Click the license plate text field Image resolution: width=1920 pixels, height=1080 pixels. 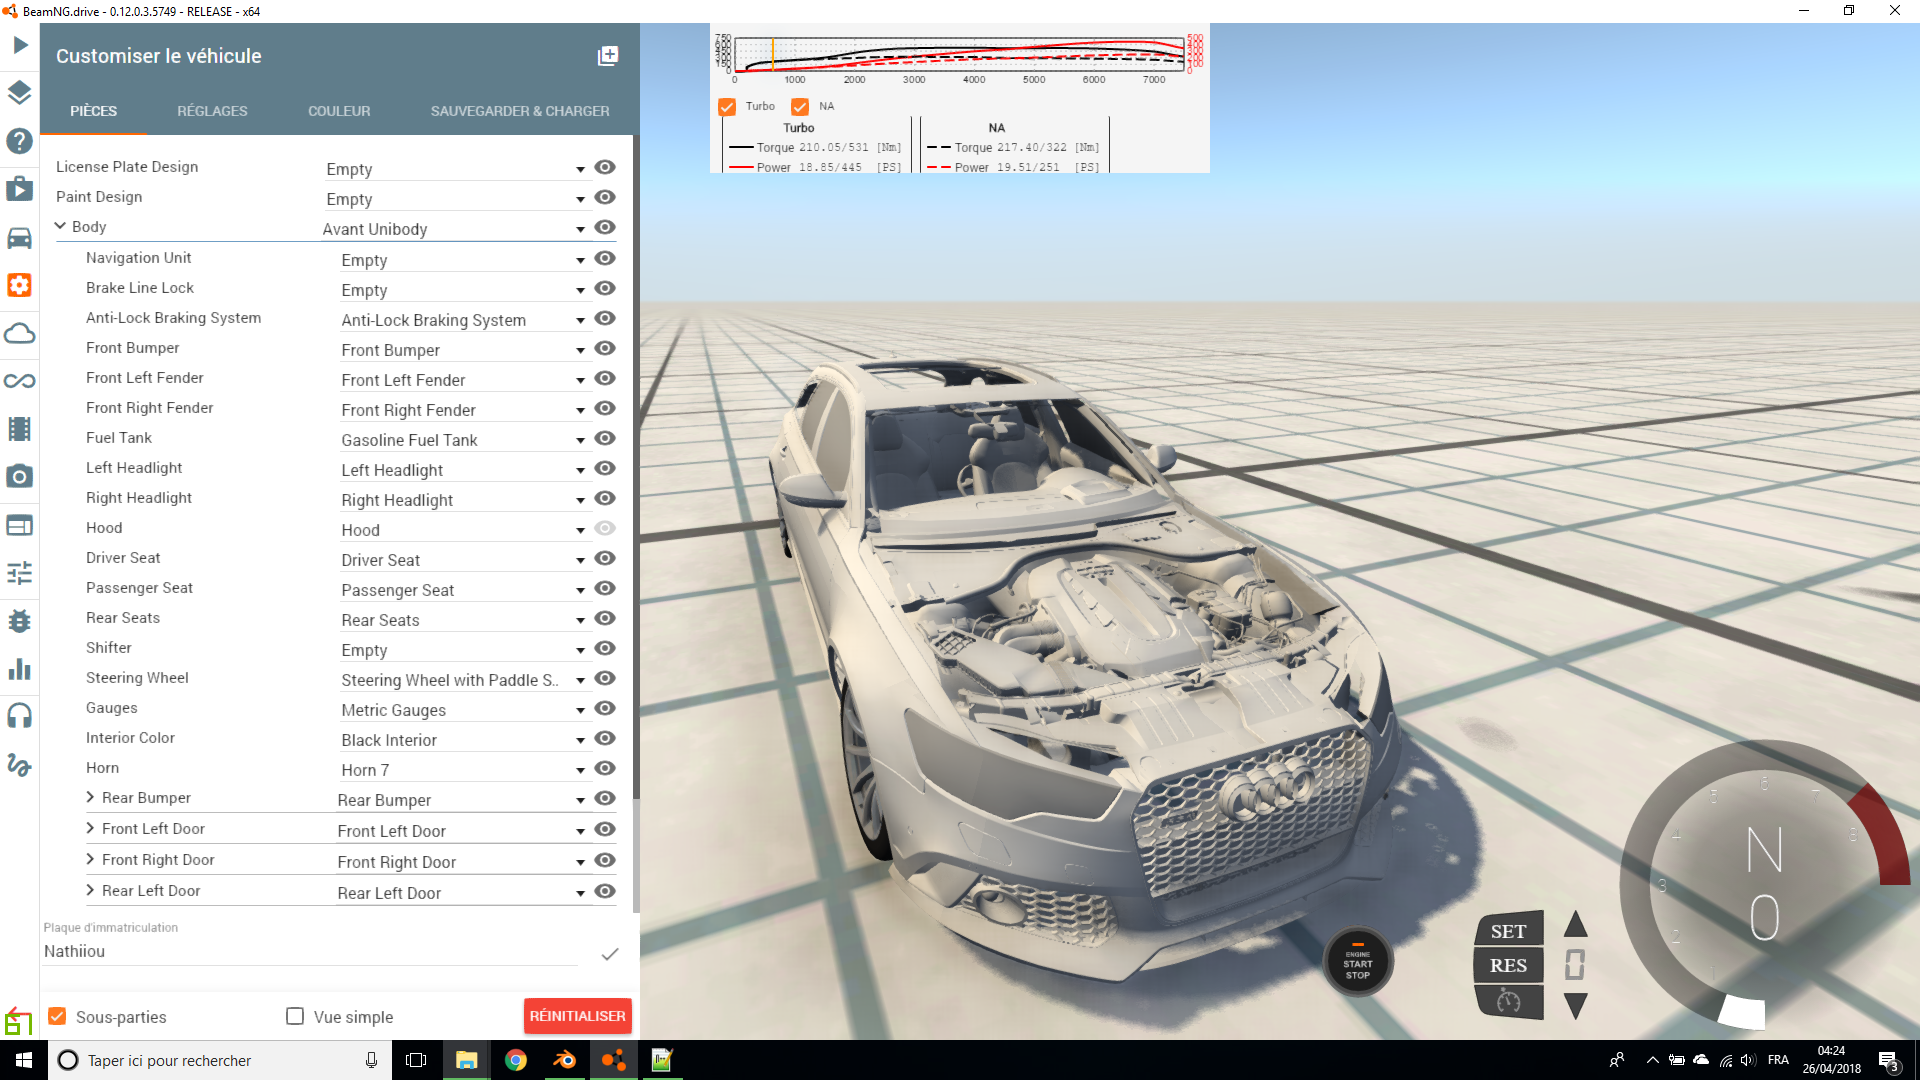pos(310,952)
